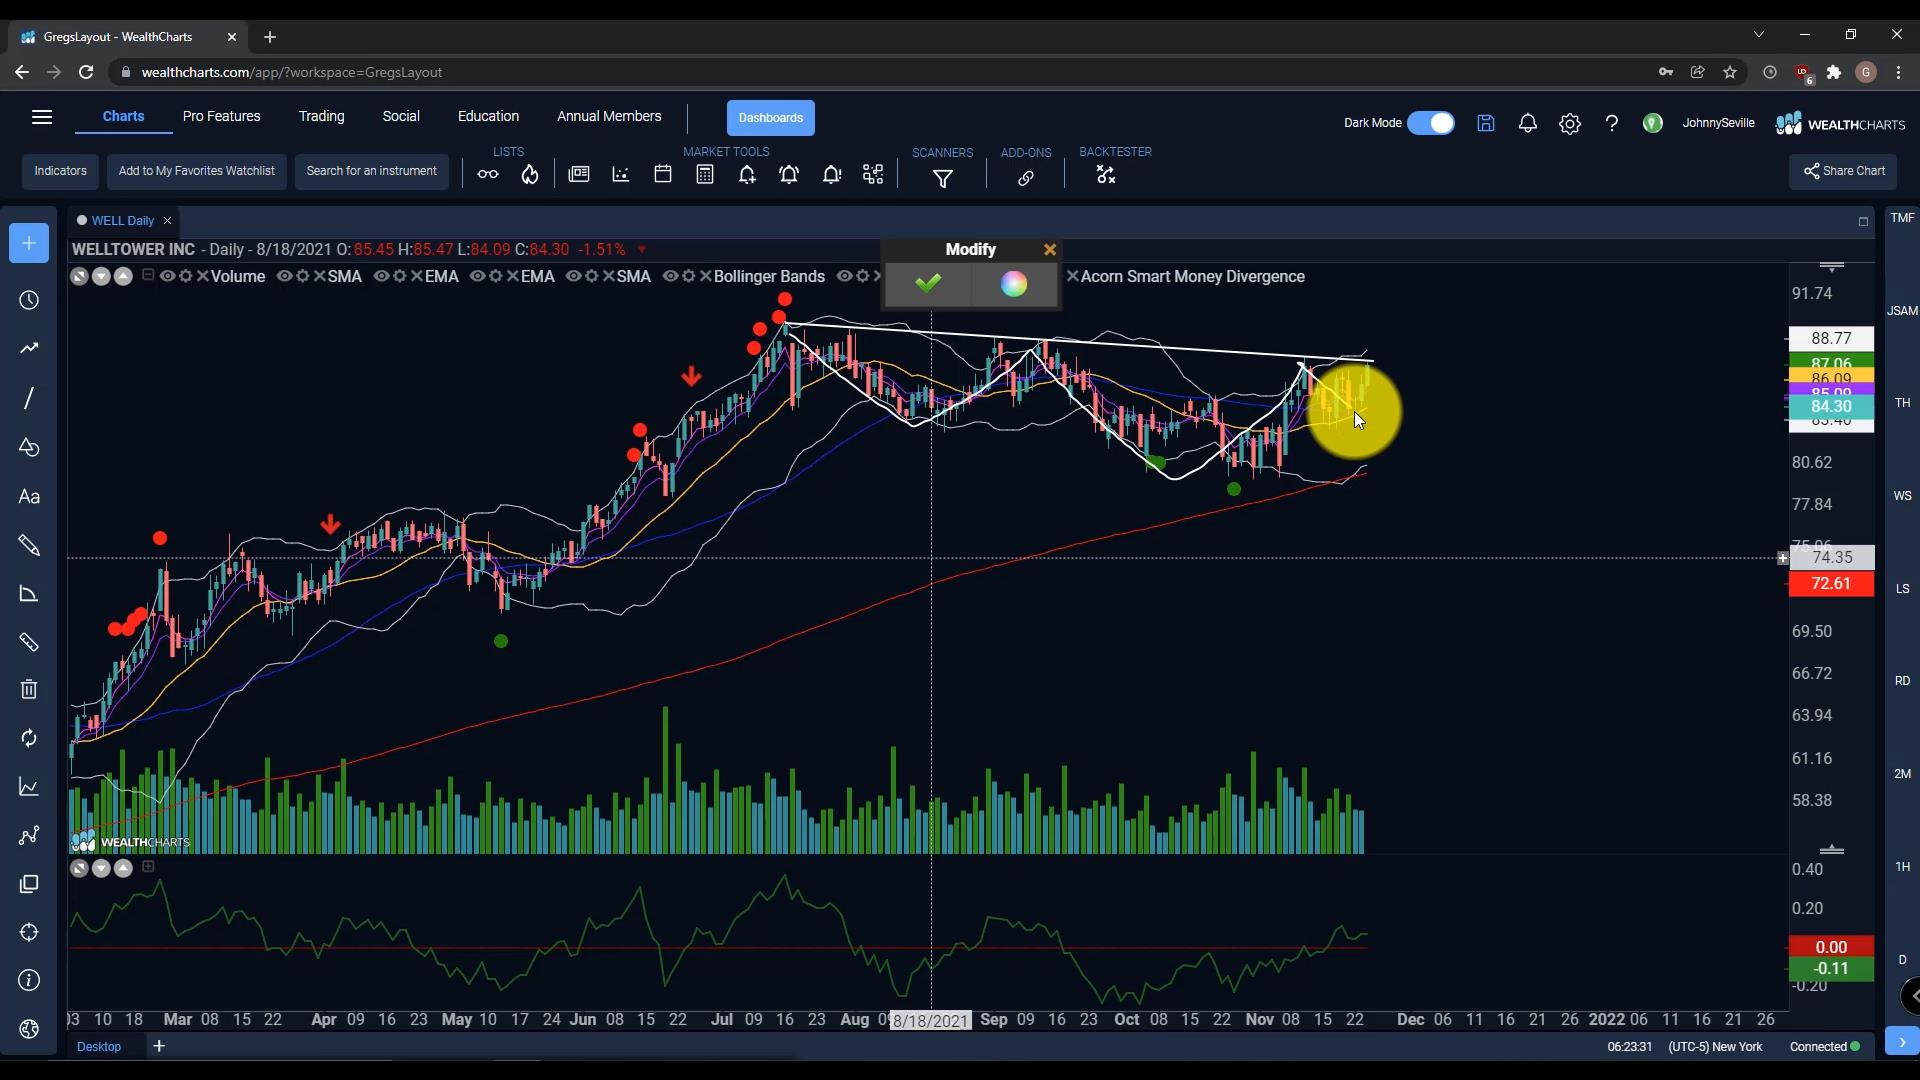Collapse indicator list minus box
The height and width of the screenshot is (1080, 1920).
(x=148, y=276)
